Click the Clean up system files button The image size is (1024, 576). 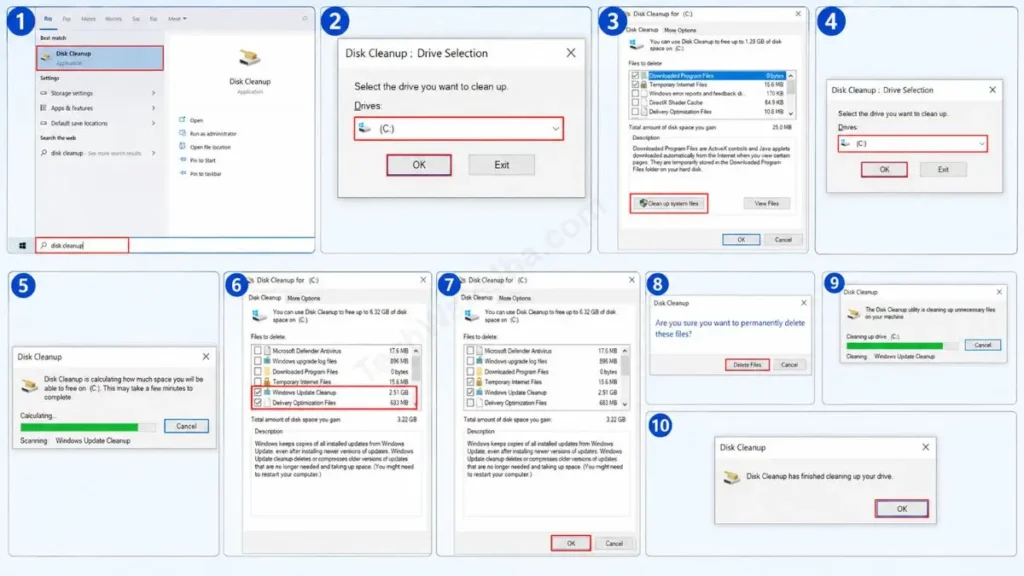click(669, 204)
